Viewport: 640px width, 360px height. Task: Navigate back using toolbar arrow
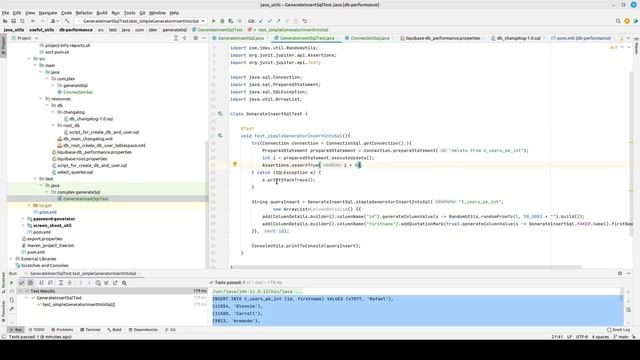pyautogui.click(x=33, y=21)
